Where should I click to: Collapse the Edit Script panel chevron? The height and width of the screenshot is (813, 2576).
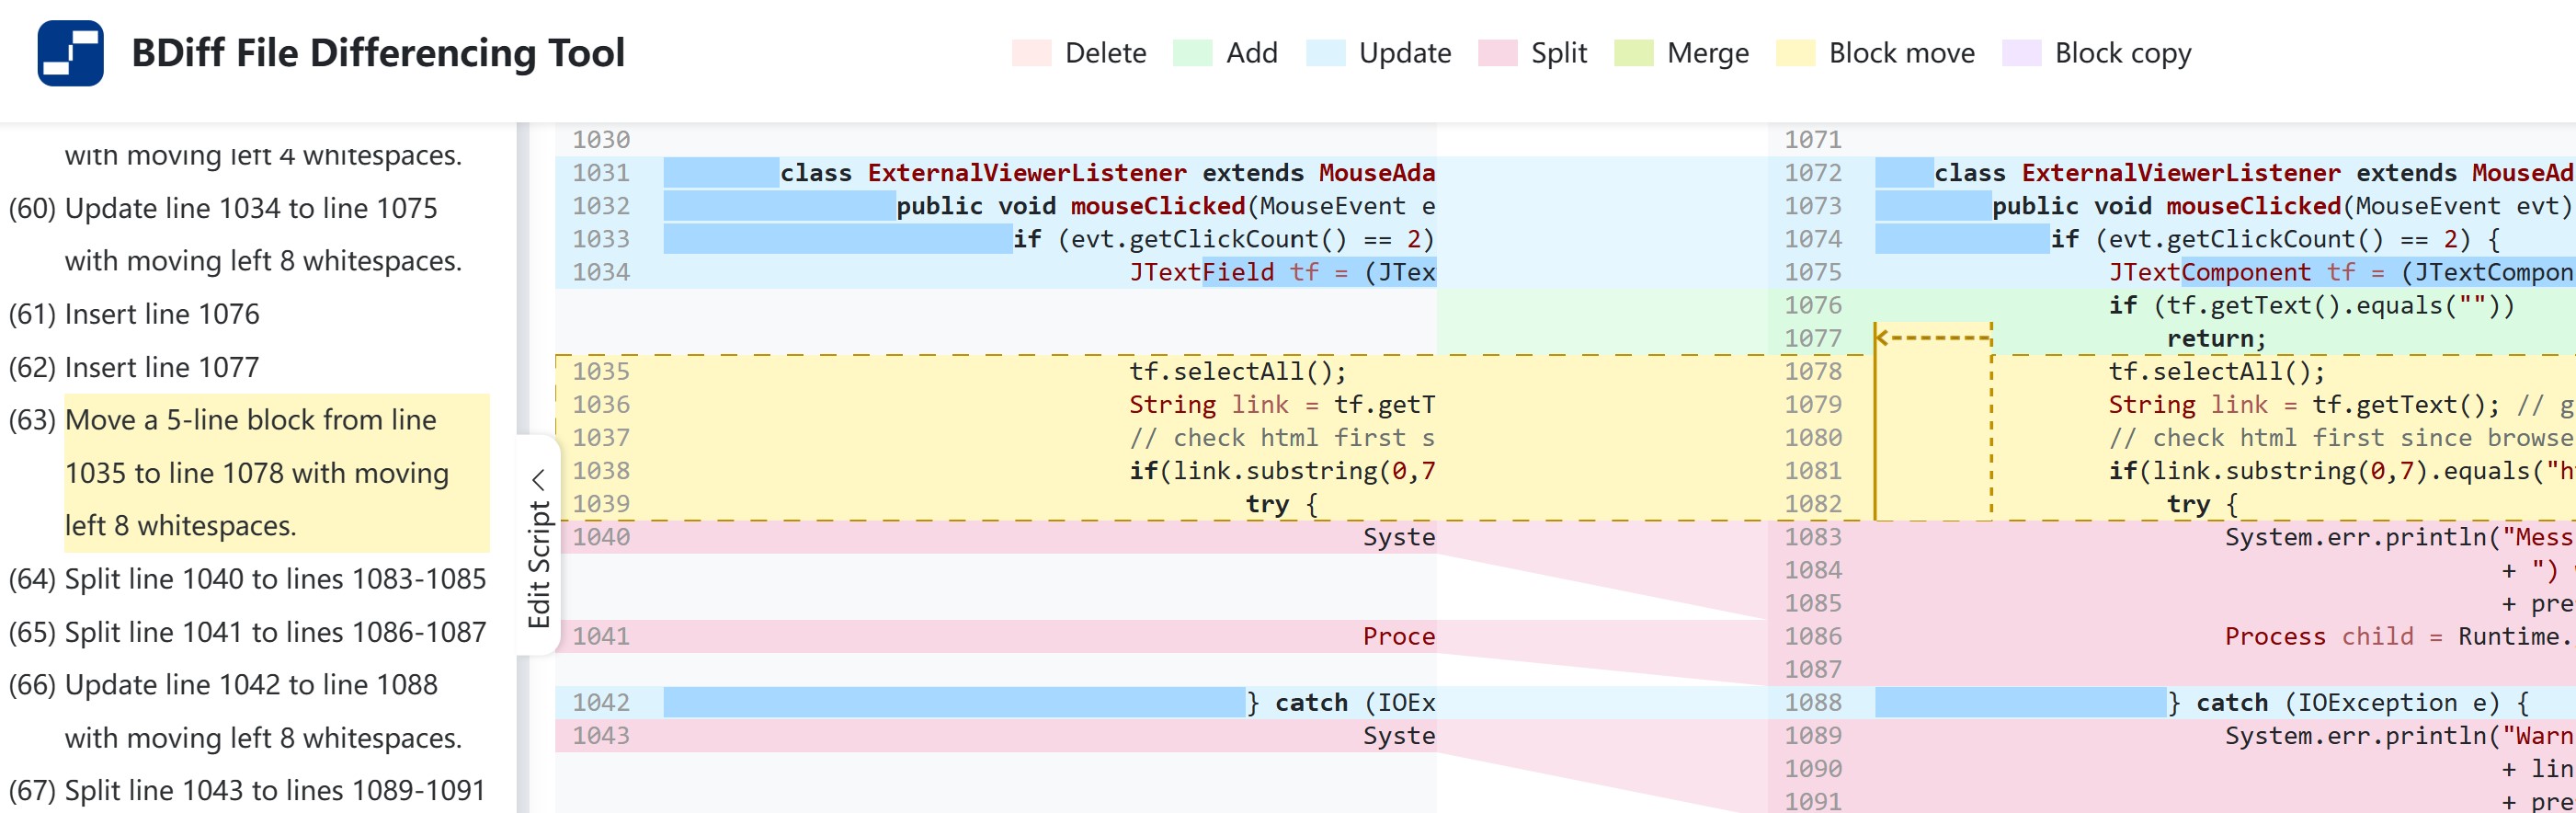[538, 479]
